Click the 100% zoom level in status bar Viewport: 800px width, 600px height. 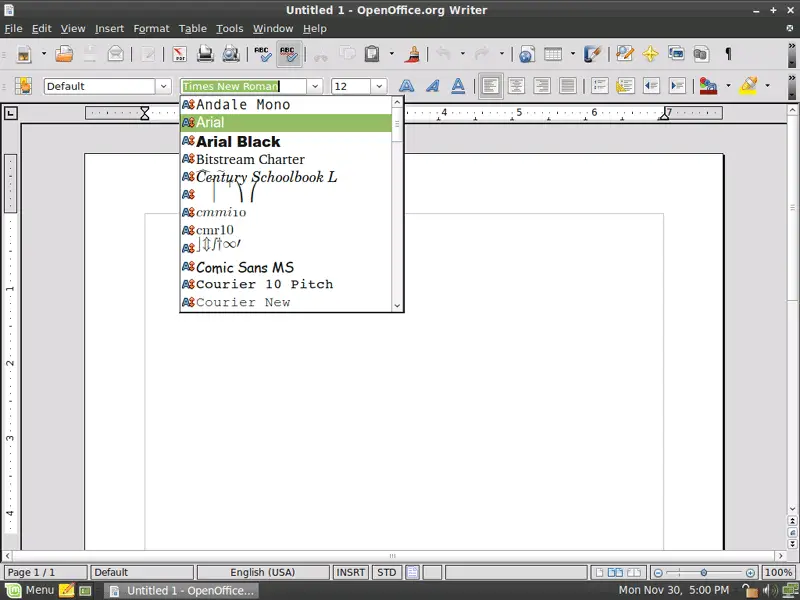778,572
